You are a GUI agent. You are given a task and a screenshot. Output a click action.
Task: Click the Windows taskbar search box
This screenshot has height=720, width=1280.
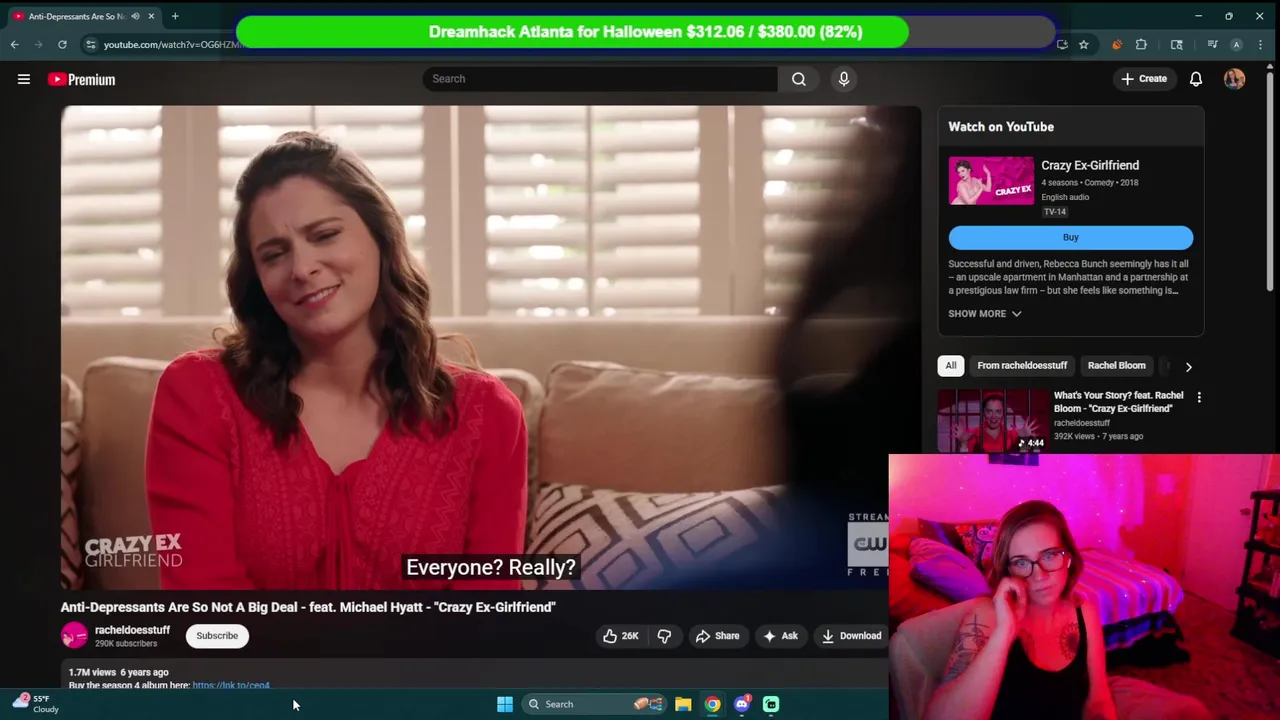594,704
